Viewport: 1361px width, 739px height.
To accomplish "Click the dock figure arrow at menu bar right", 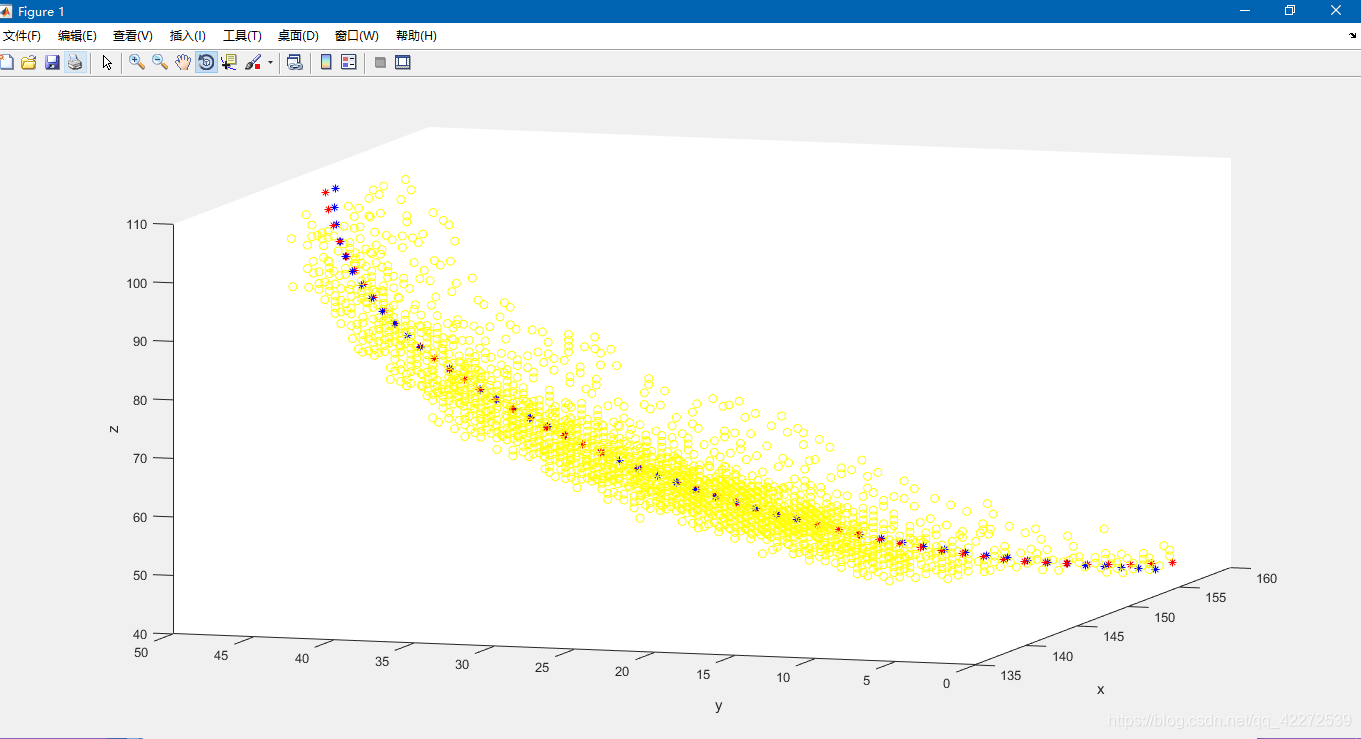I will (1352, 34).
